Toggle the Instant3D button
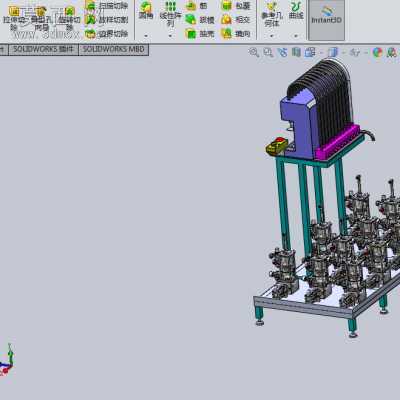 point(327,20)
